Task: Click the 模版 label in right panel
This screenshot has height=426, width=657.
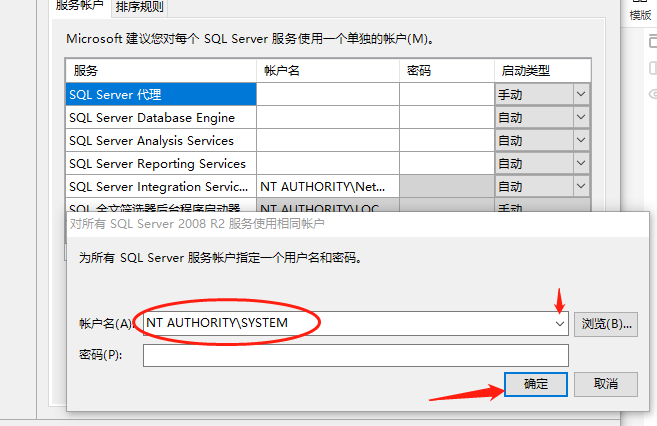Action: [640, 15]
